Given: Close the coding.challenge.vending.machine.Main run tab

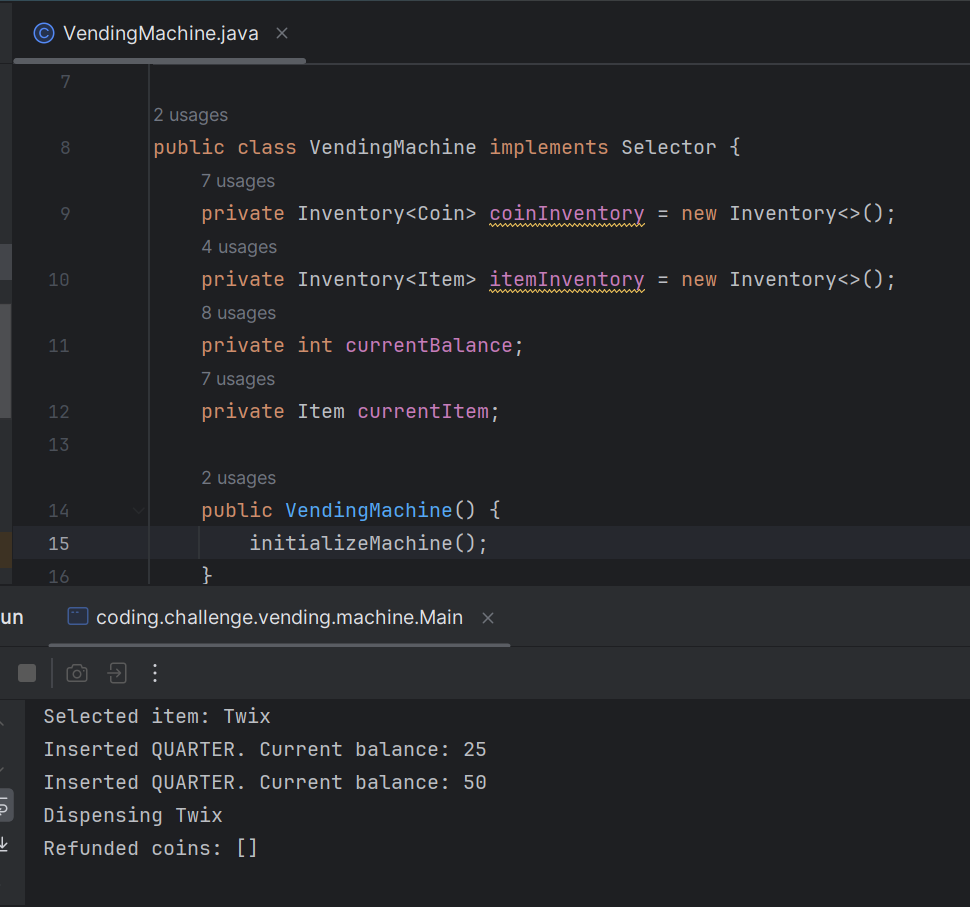Looking at the screenshot, I should coord(488,617).
